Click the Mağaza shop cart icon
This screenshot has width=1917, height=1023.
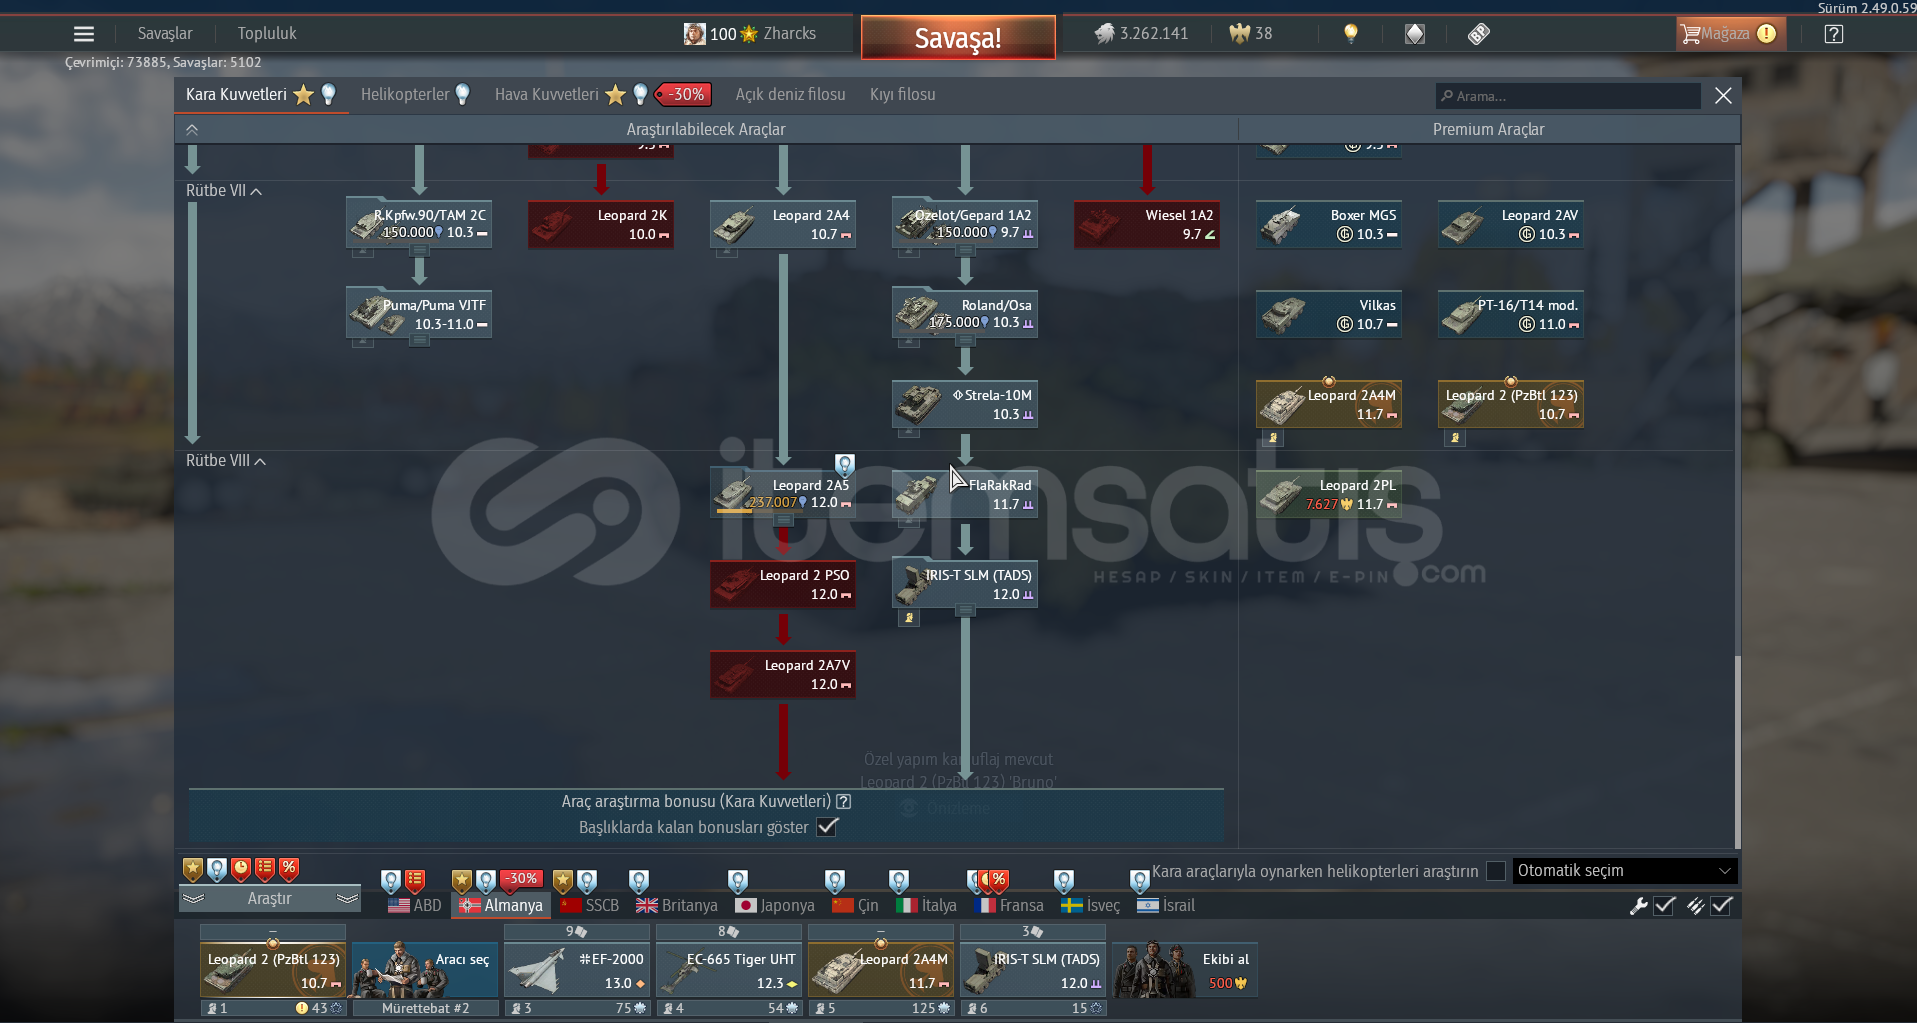click(x=1691, y=34)
